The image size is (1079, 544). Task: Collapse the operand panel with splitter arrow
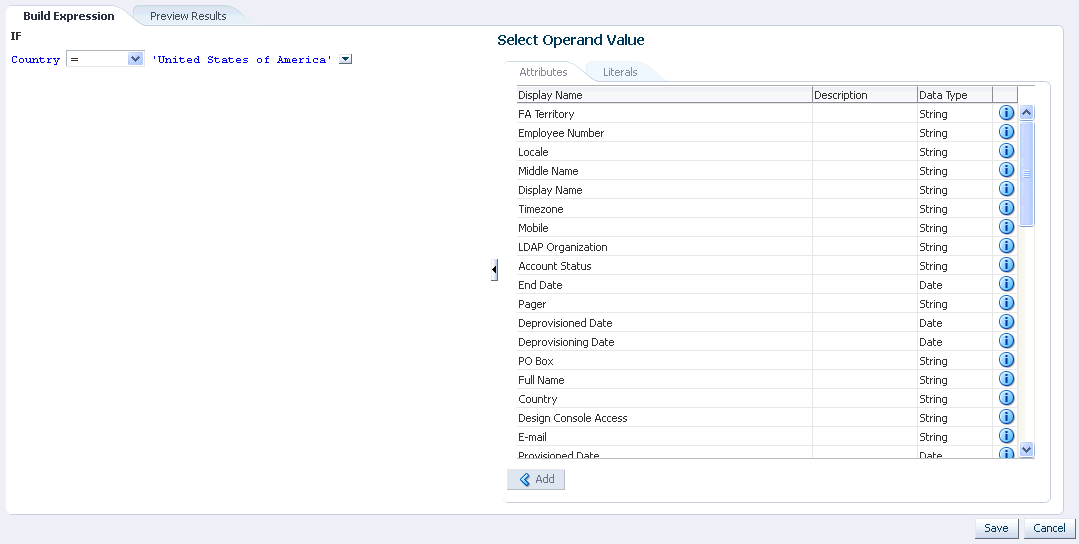pos(494,270)
